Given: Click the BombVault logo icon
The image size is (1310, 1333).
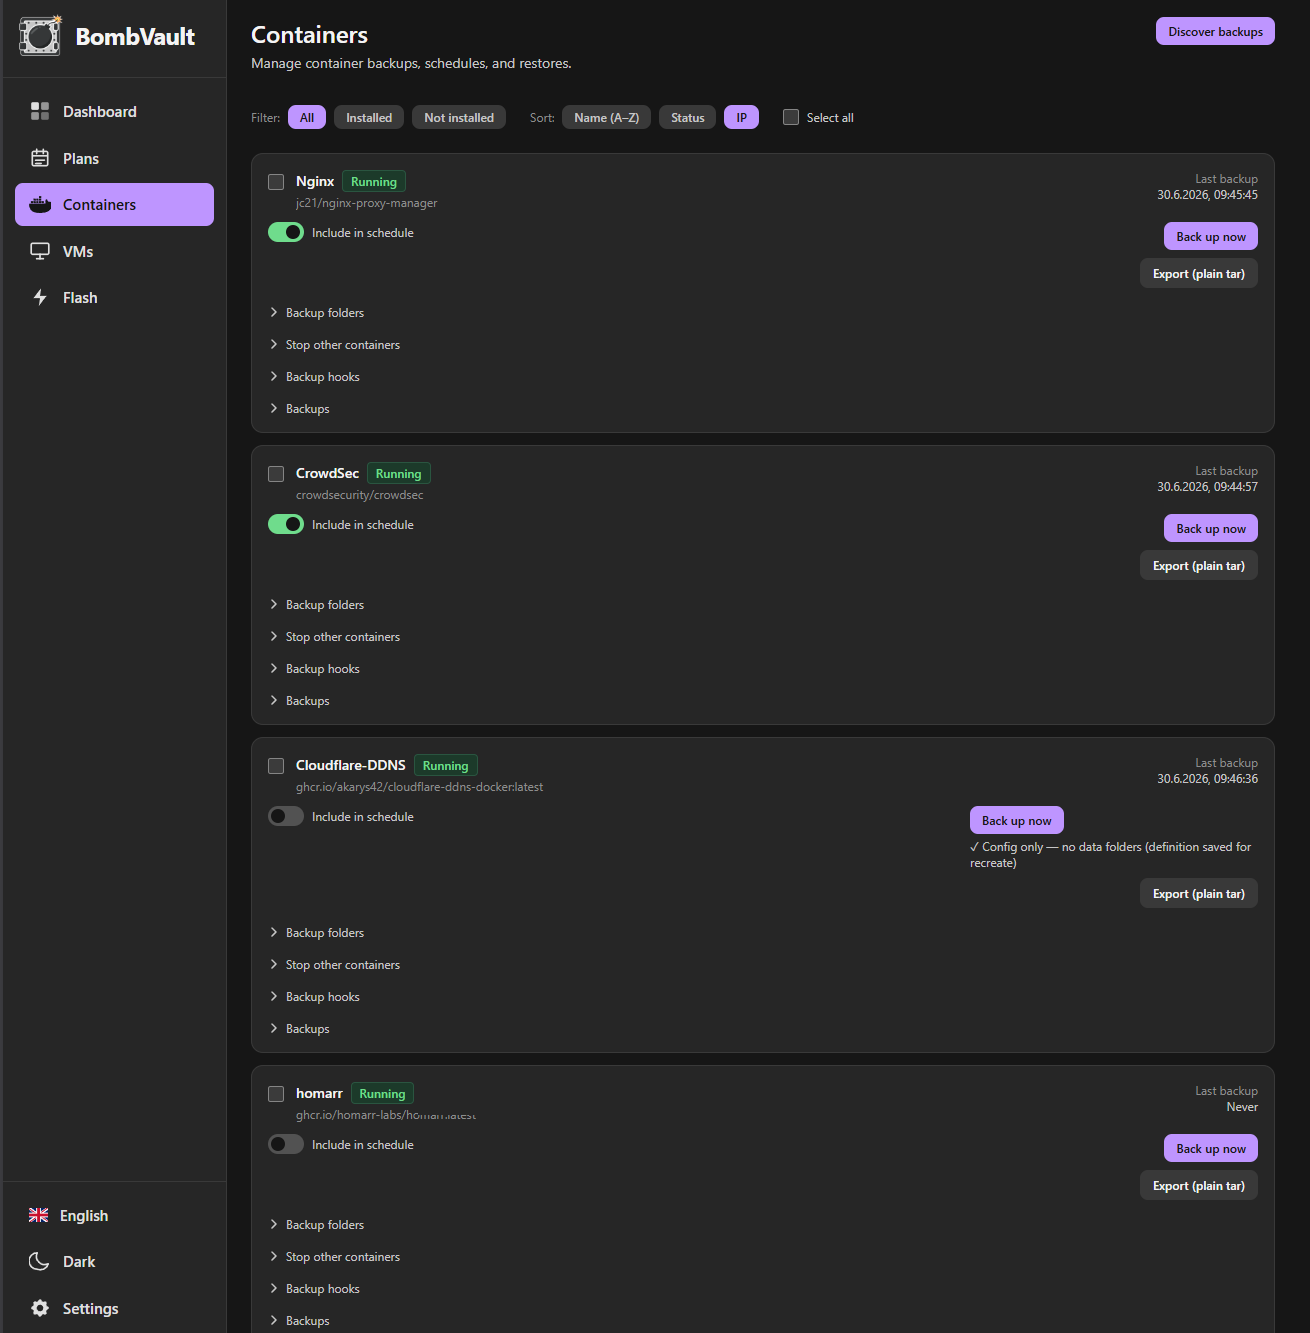Looking at the screenshot, I should click(x=40, y=36).
